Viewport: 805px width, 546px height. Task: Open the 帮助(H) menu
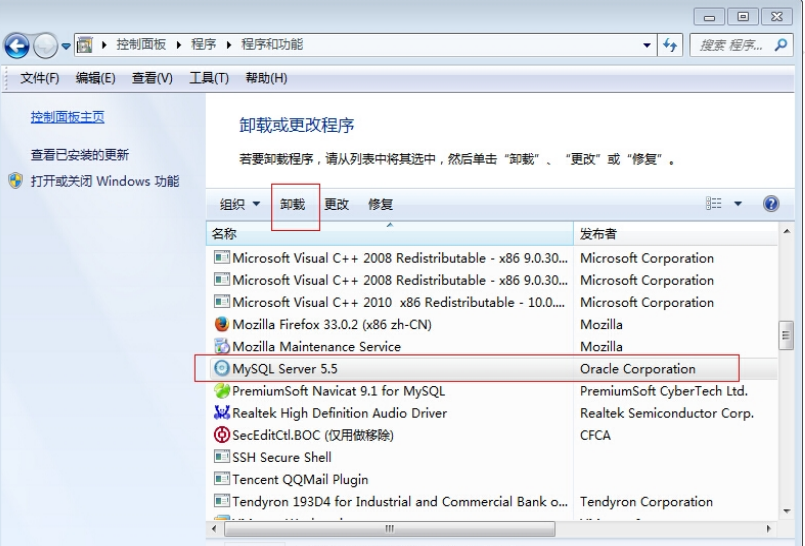266,78
